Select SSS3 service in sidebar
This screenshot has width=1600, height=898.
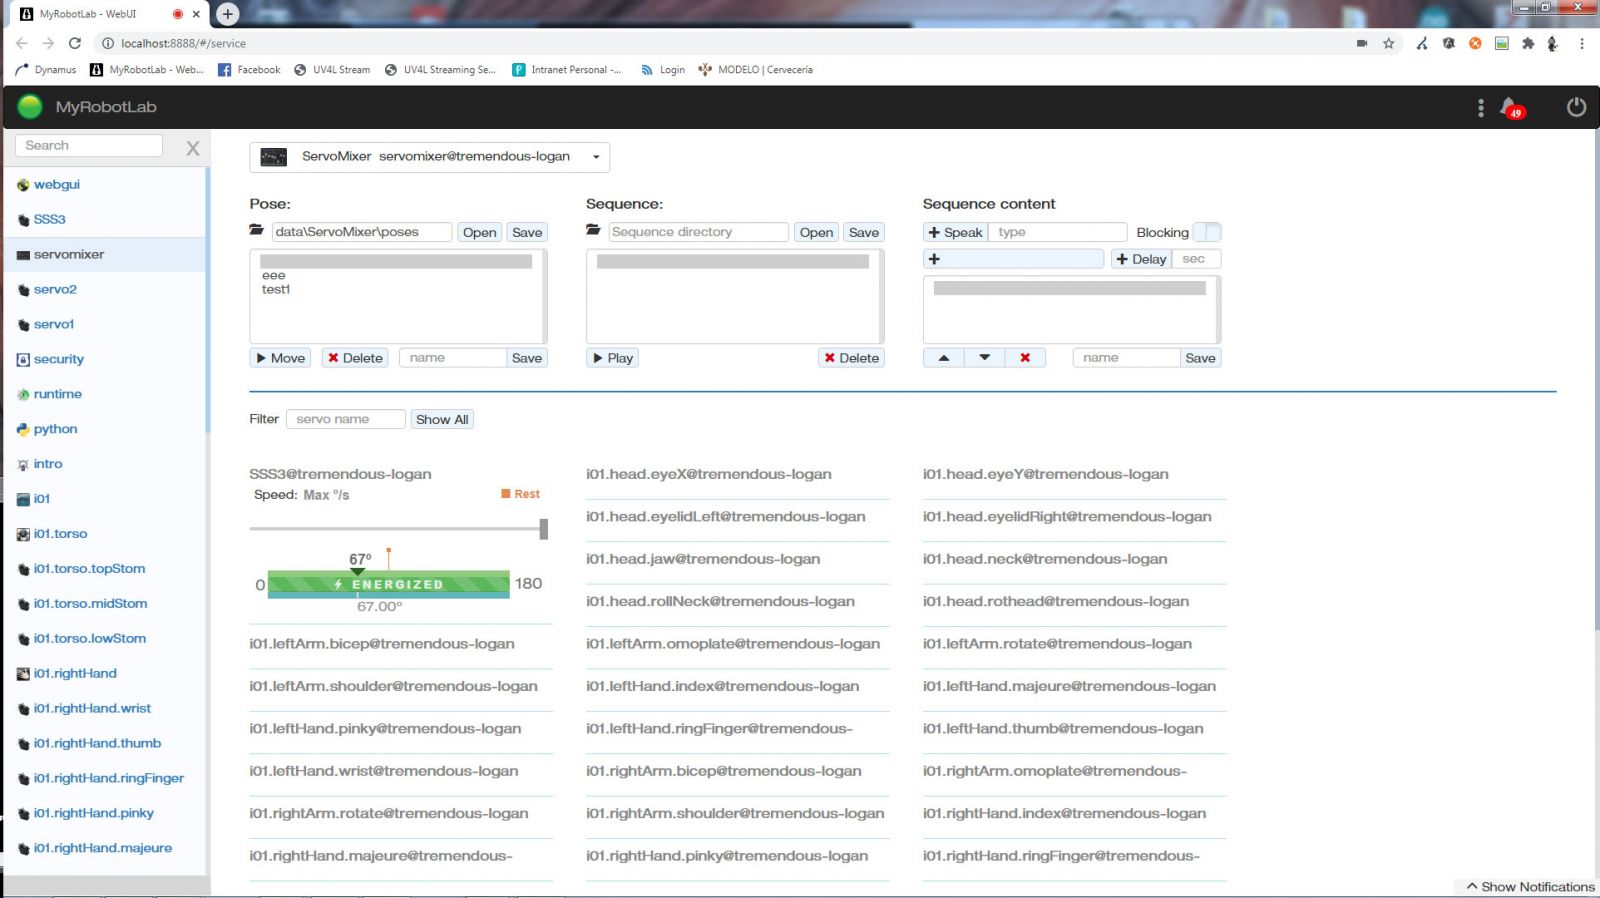coord(49,219)
